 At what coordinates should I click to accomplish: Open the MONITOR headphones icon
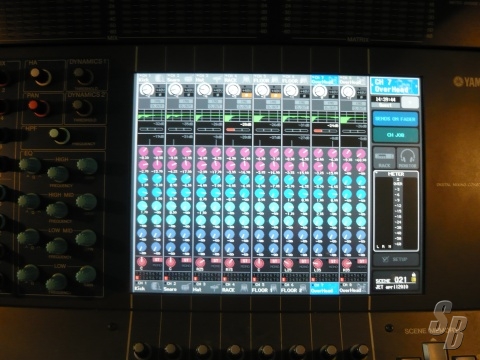click(x=407, y=158)
